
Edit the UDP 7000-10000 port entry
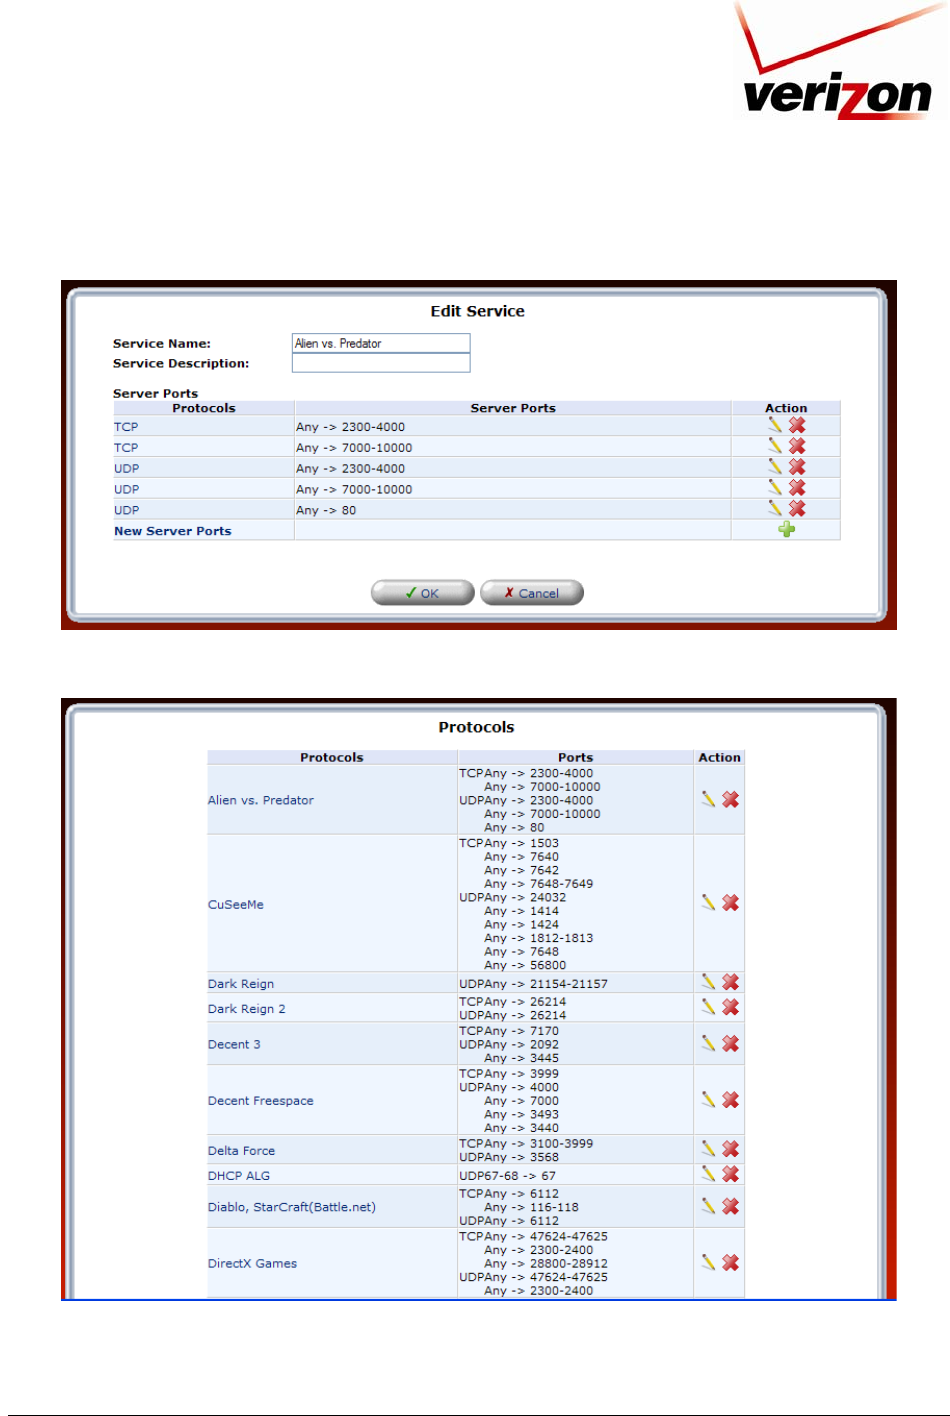point(775,487)
